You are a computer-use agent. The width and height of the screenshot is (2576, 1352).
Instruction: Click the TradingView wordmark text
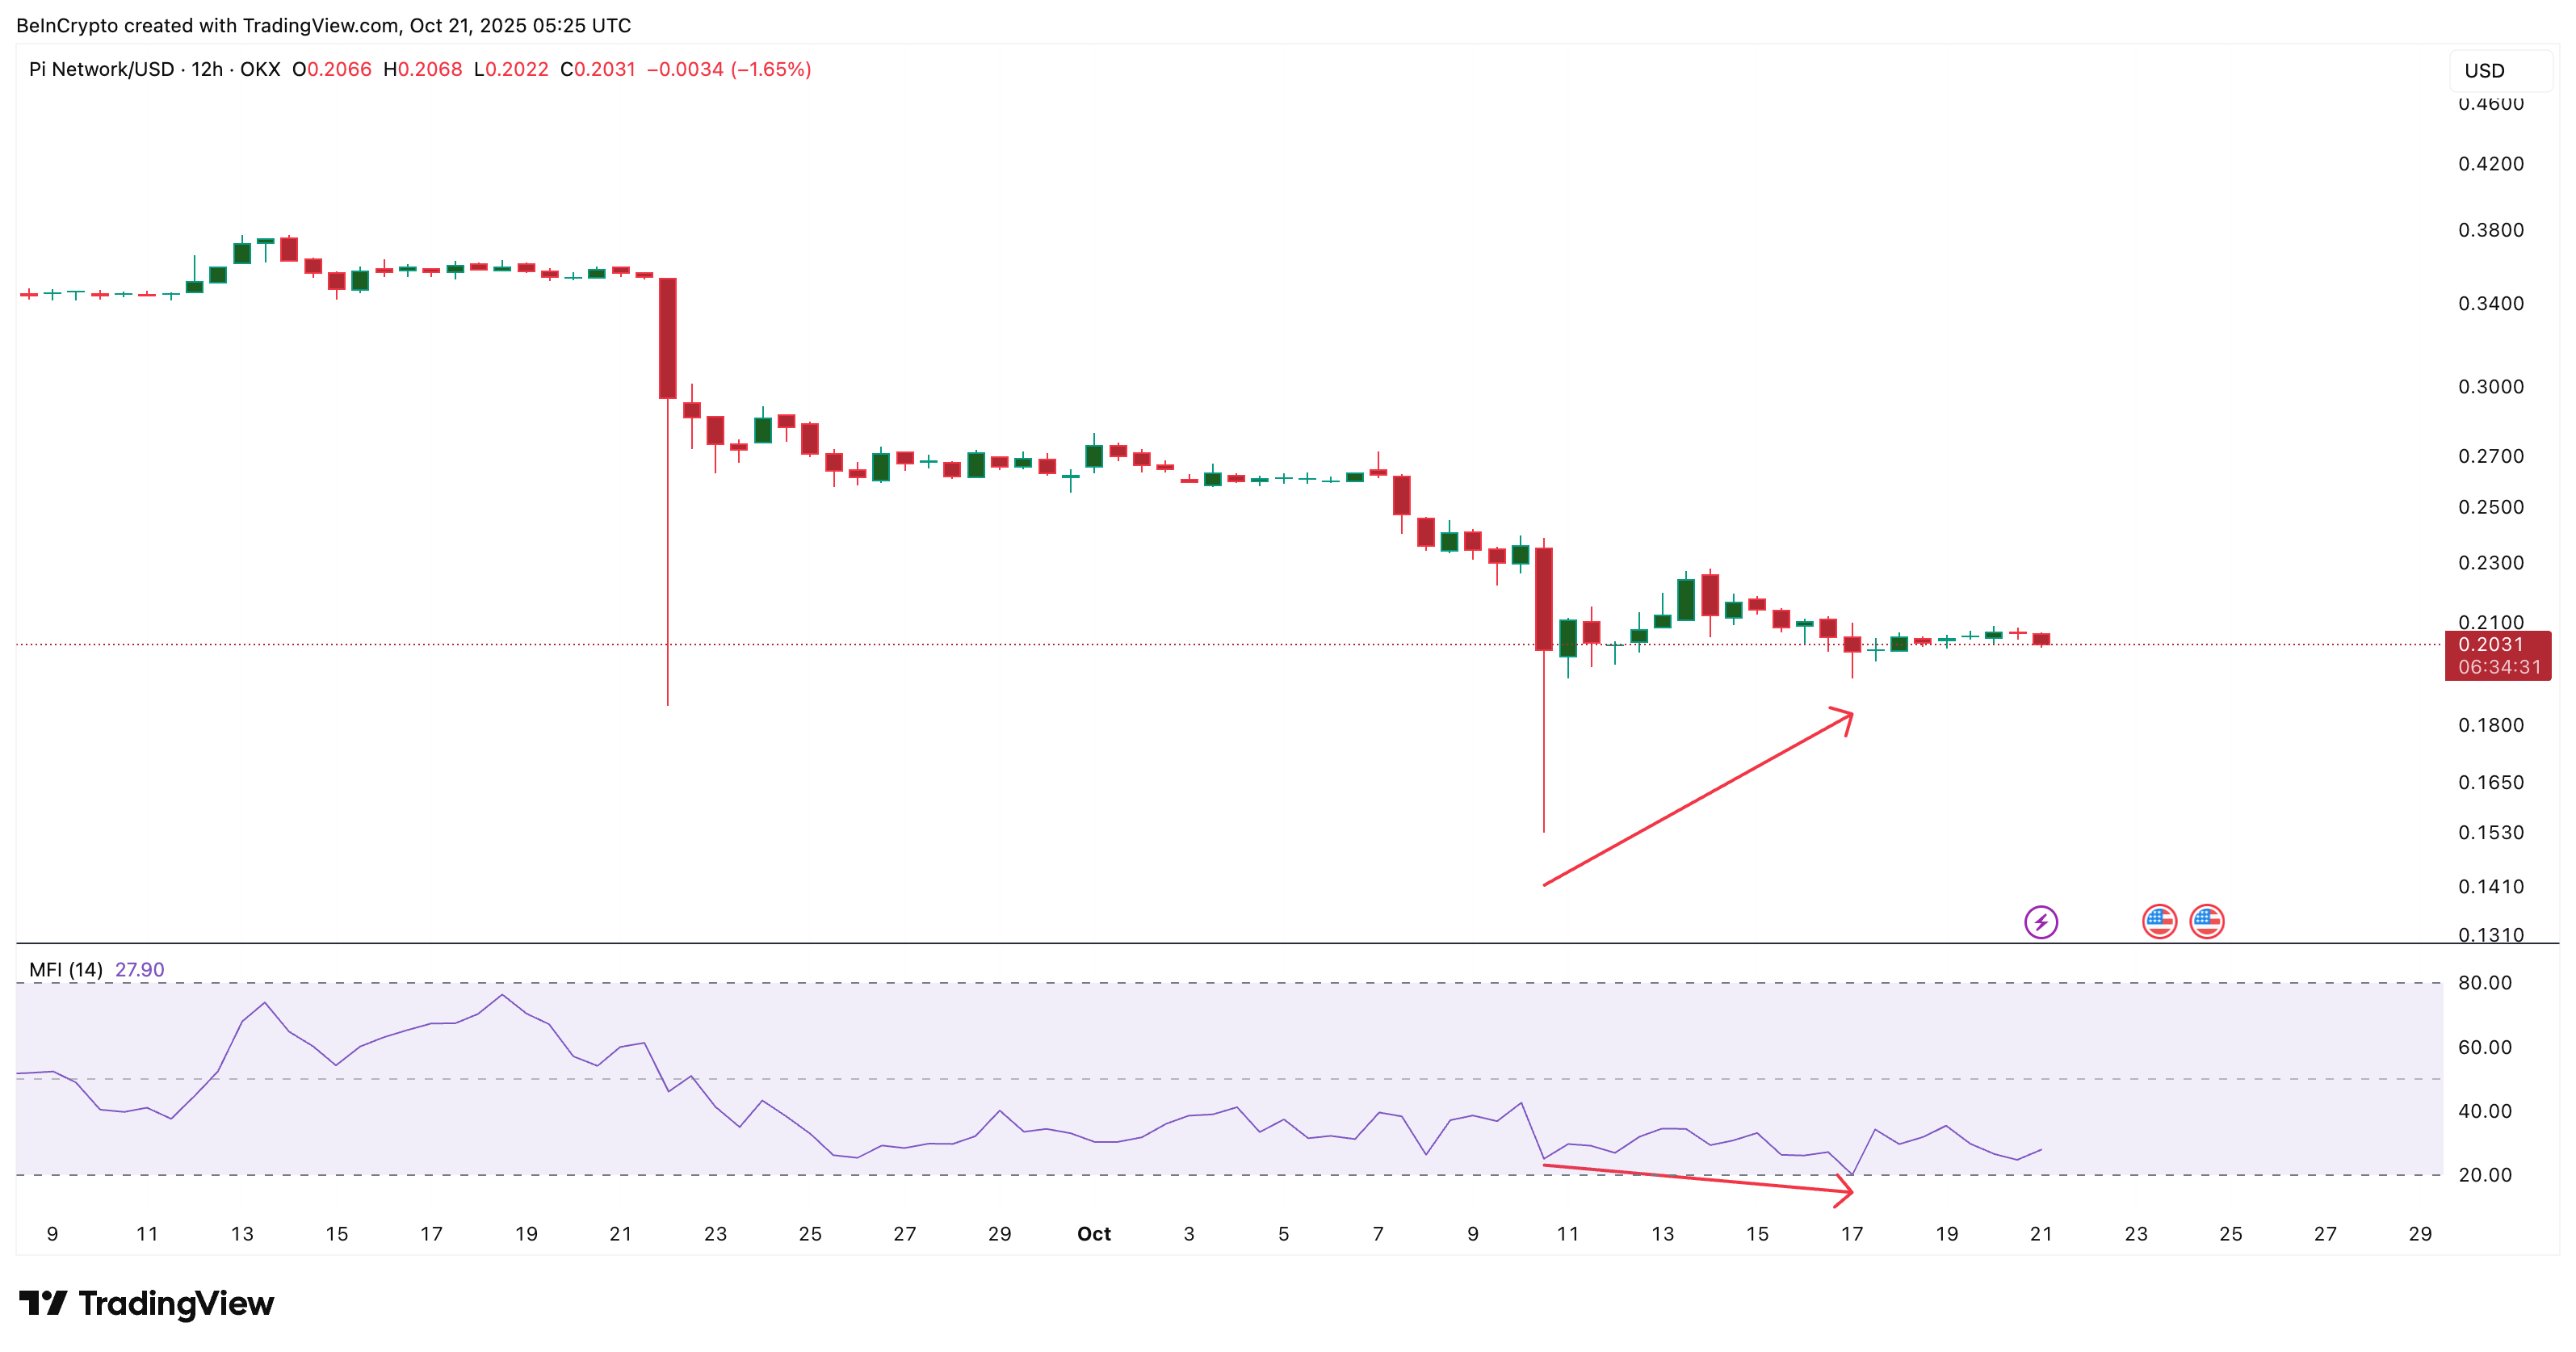pyautogui.click(x=176, y=1303)
